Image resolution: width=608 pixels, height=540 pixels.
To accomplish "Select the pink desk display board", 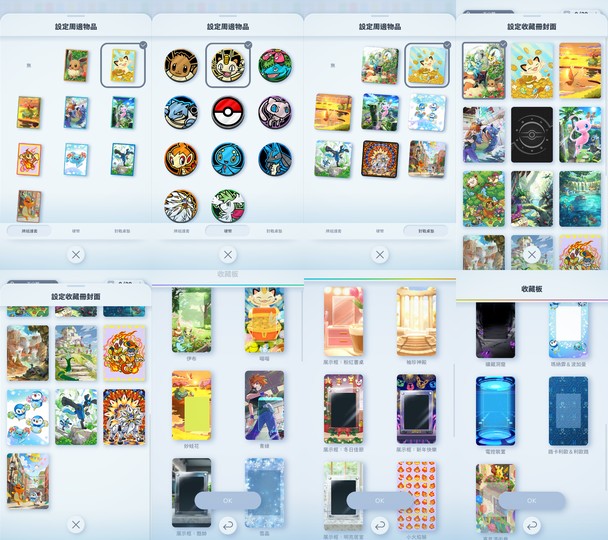I will click(344, 322).
